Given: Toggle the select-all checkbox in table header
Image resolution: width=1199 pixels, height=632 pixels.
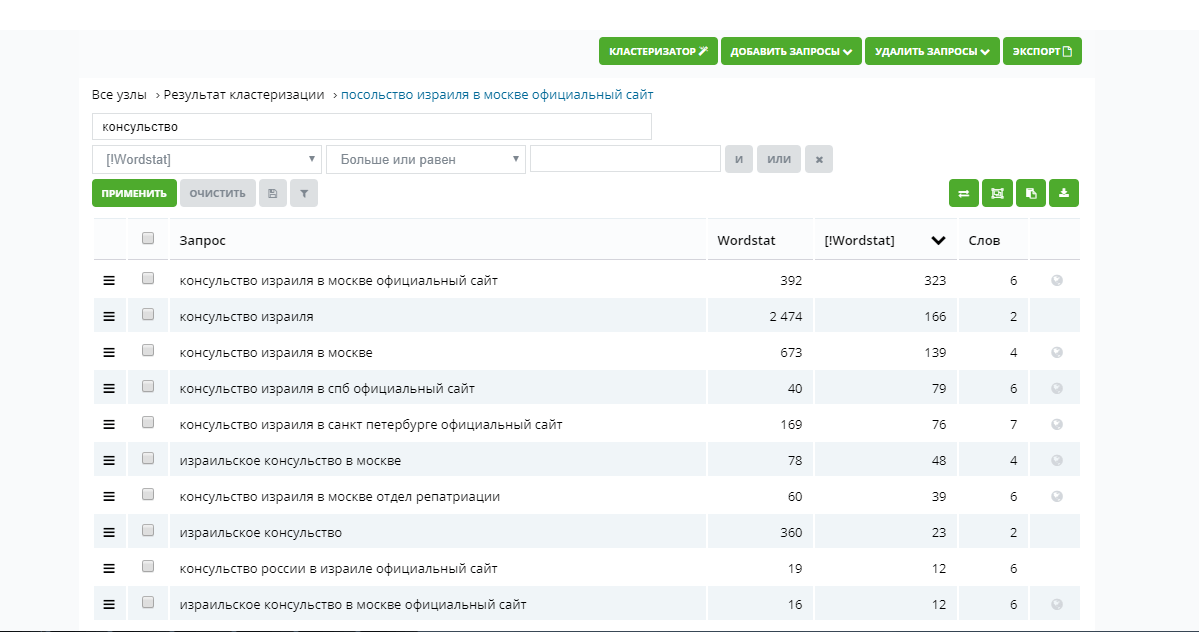Looking at the screenshot, I should 148,239.
